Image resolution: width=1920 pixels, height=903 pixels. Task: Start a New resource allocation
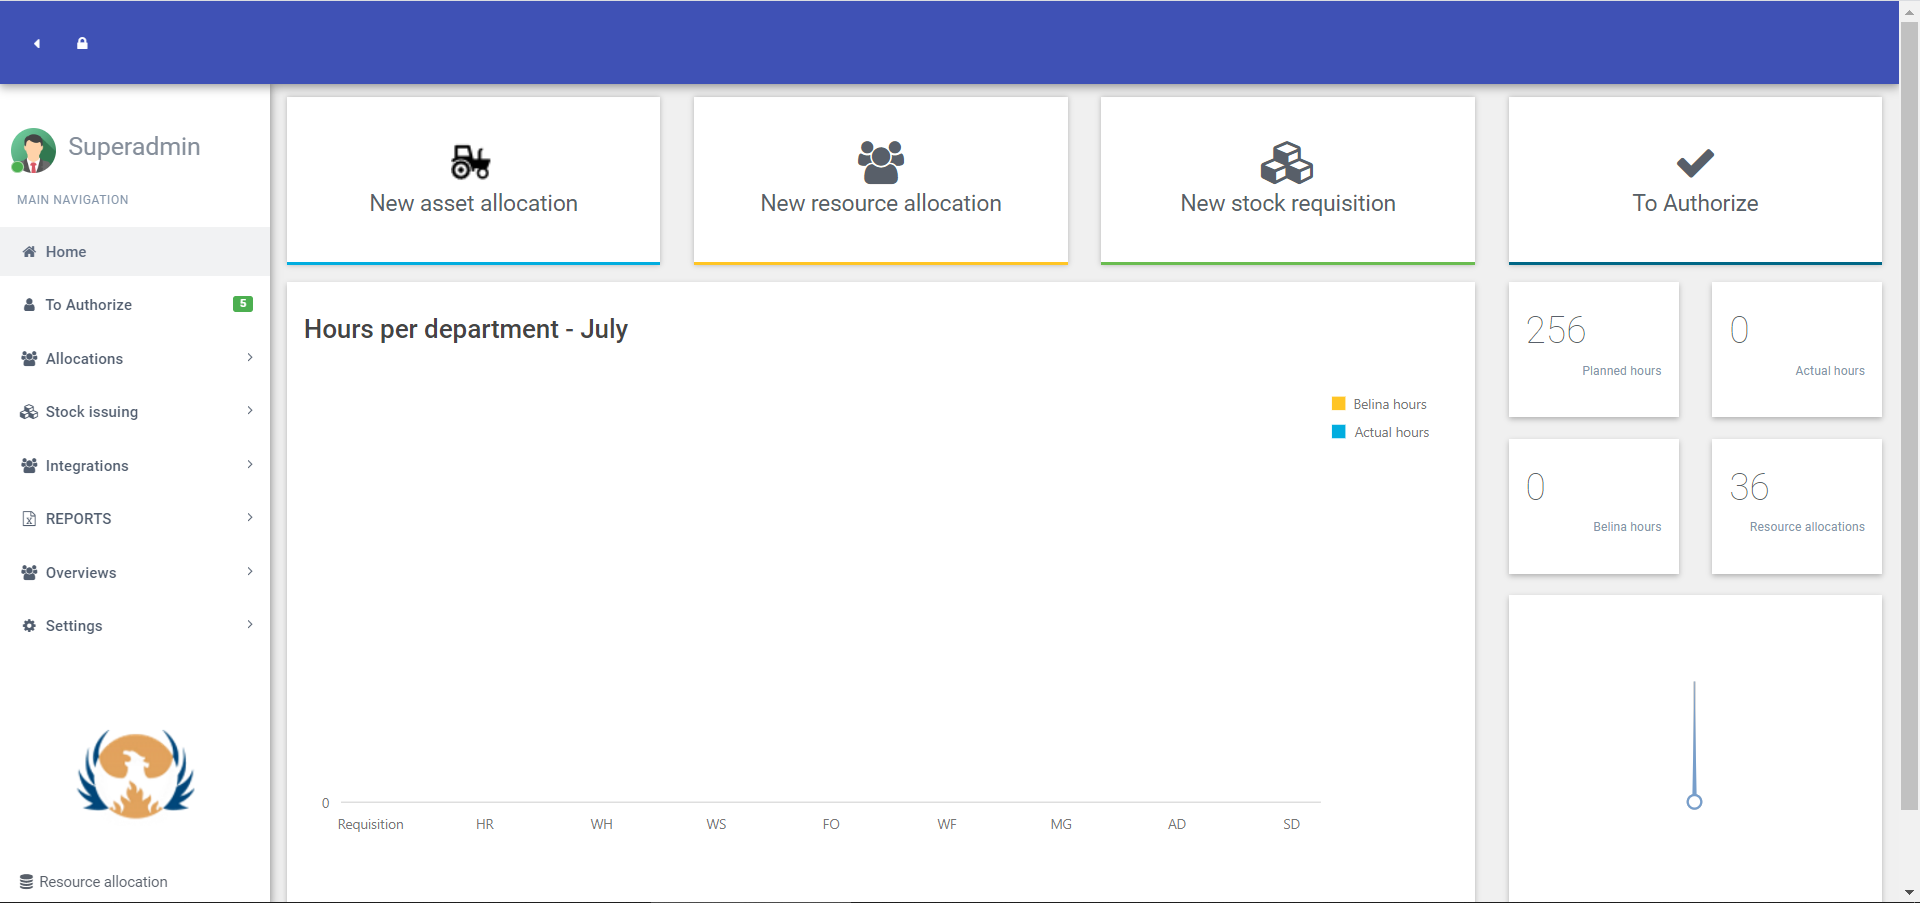pyautogui.click(x=881, y=180)
